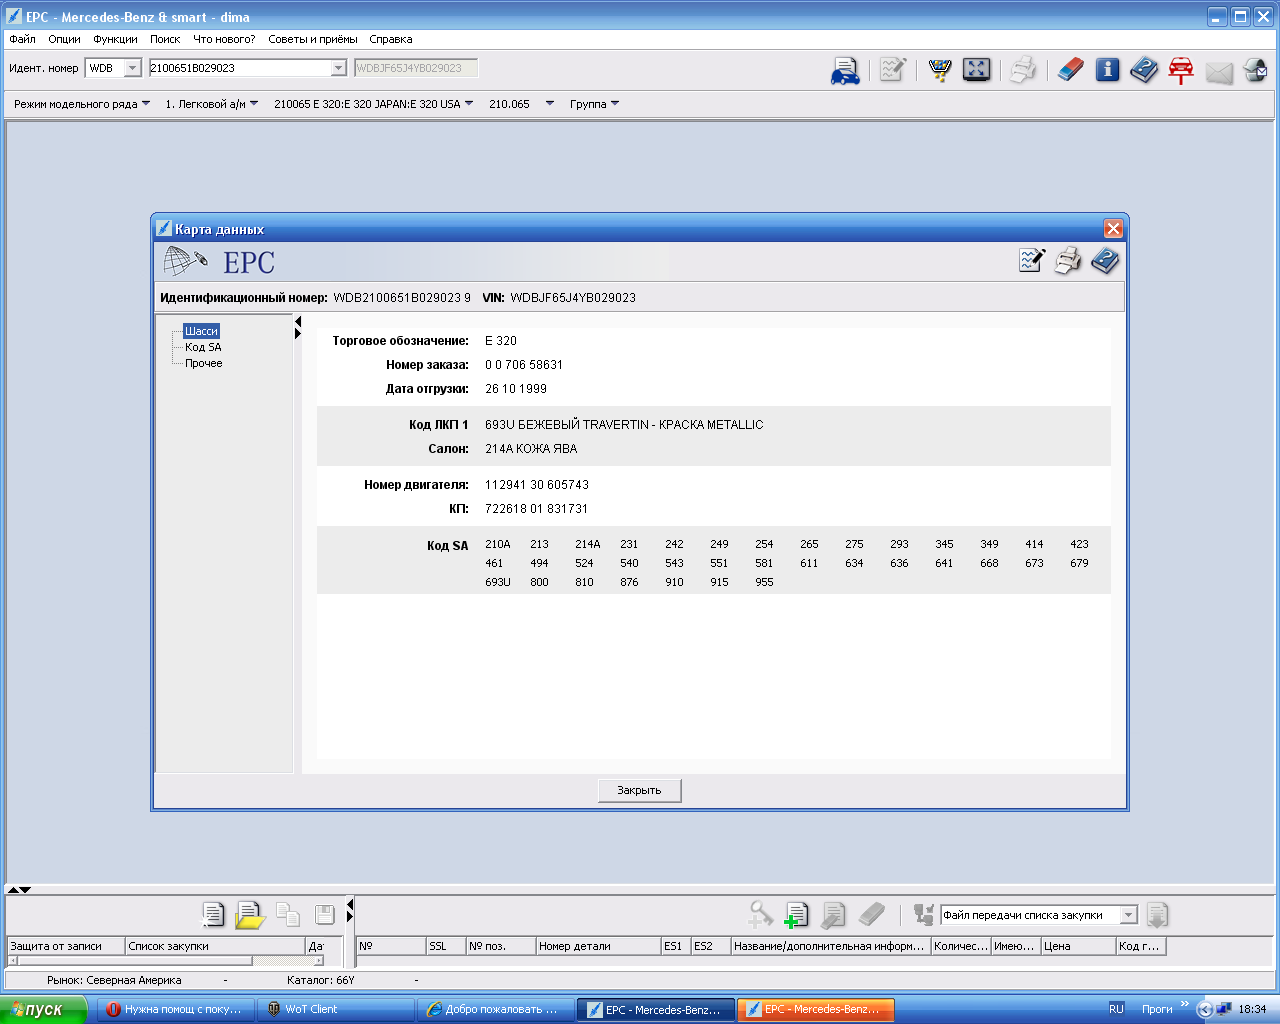1280x1024 pixels.
Task: Open the Опции menu
Action: click(64, 39)
